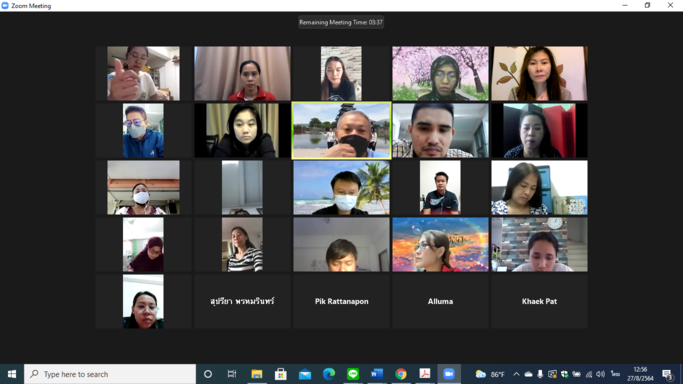683x384 pixels.
Task: Open Google Chrome from taskbar
Action: [401, 374]
